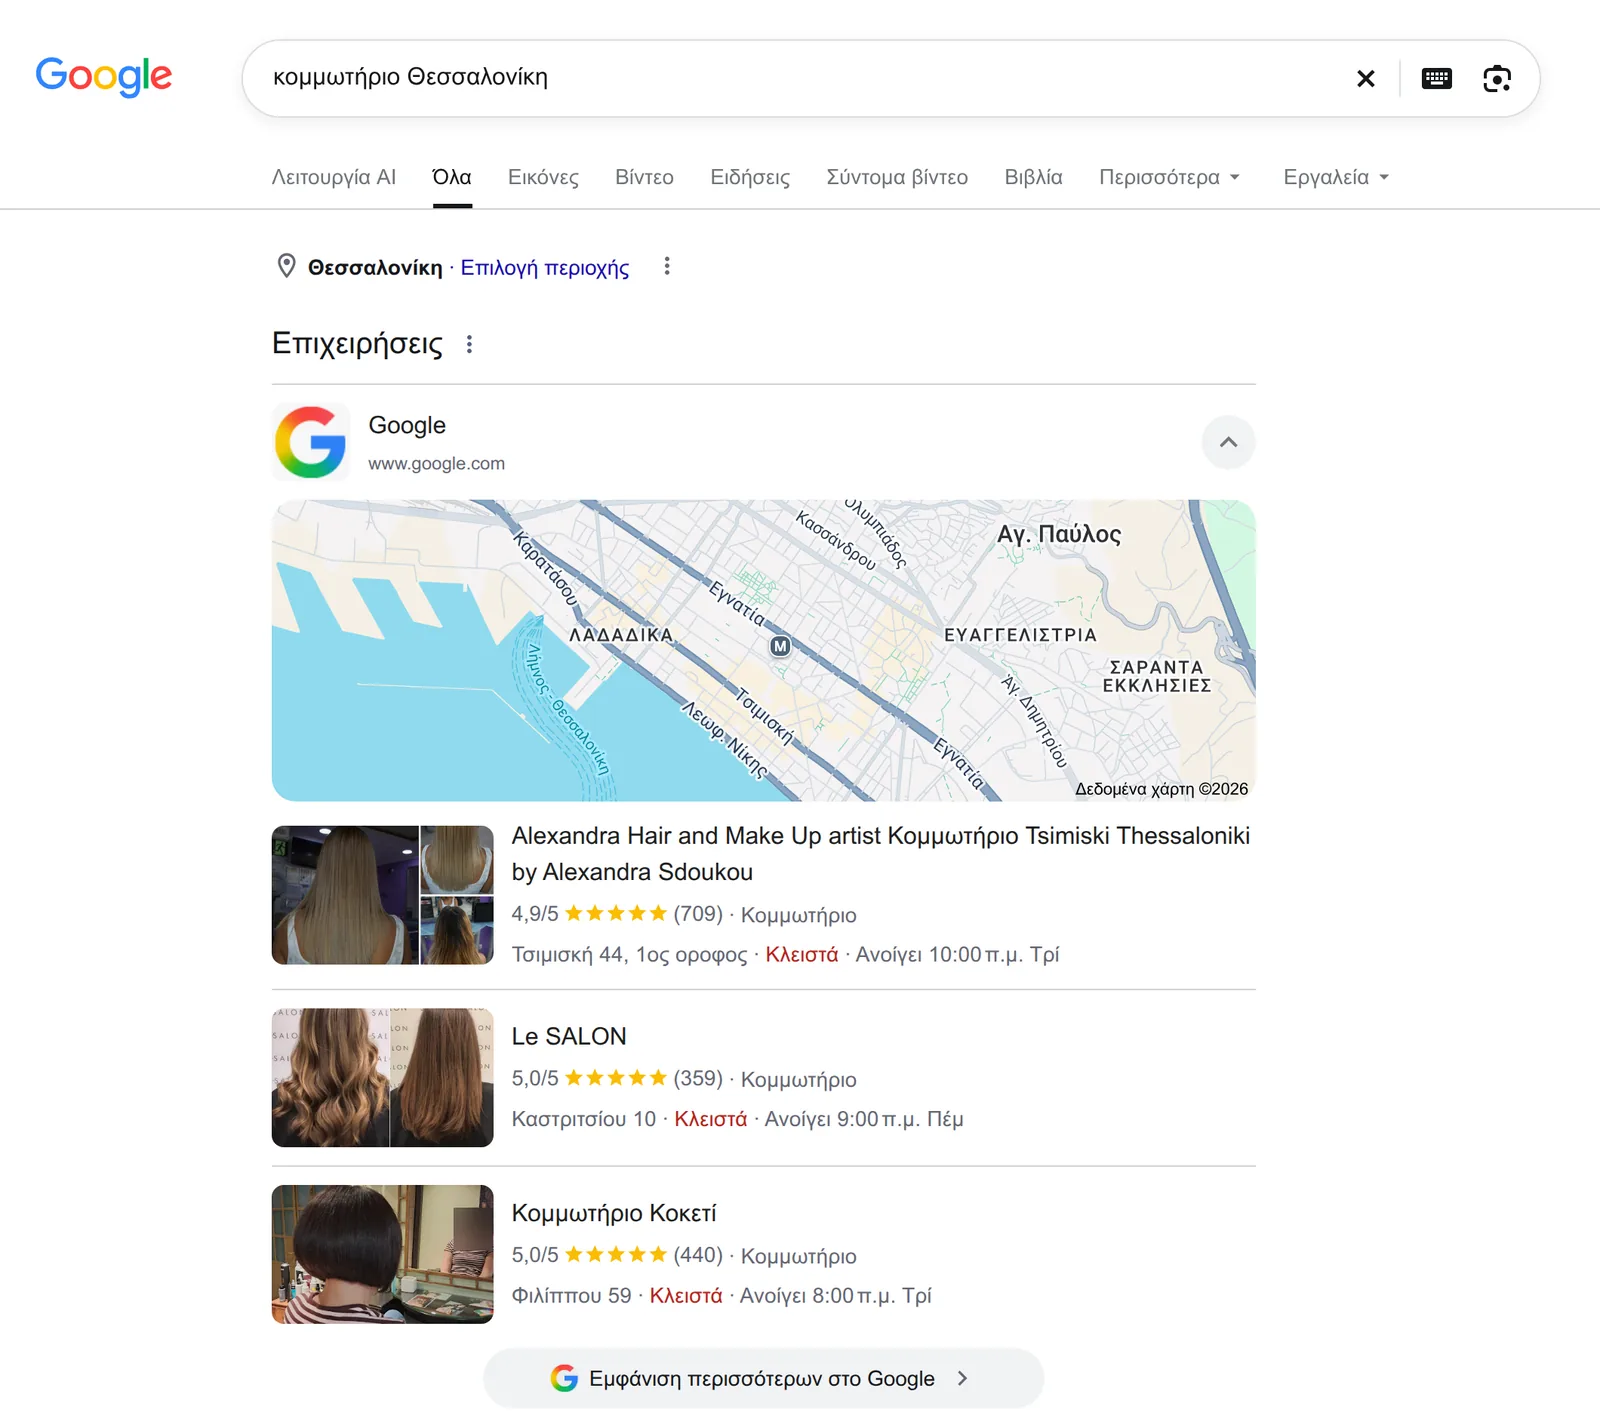The height and width of the screenshot is (1428, 1600).
Task: Click Le SALON (359) reviews rating
Action: pyautogui.click(x=617, y=1078)
